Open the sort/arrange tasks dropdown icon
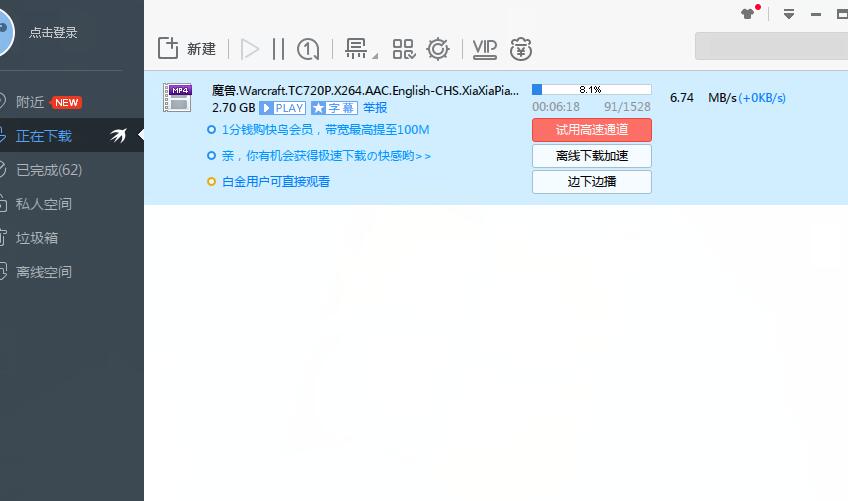 pos(361,49)
